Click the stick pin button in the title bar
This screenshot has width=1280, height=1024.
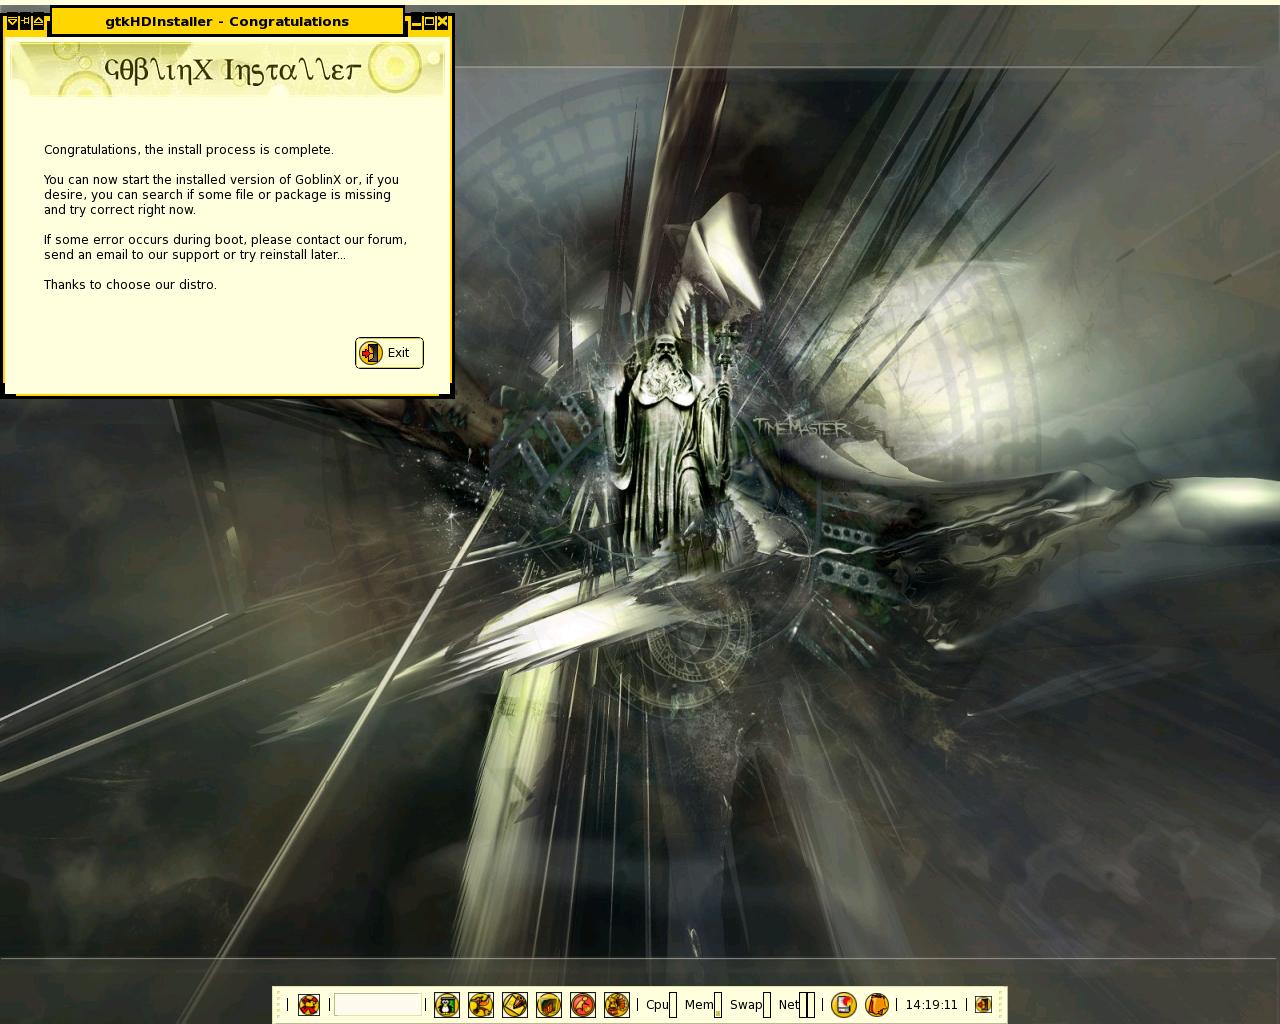pos(25,21)
